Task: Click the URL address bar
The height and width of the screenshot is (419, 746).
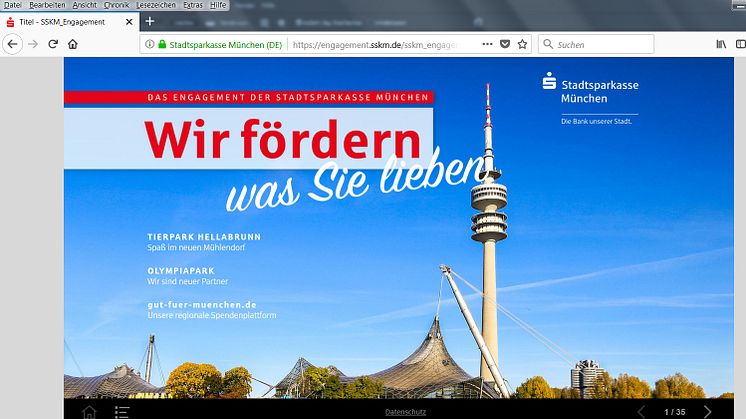Action: click(x=380, y=44)
